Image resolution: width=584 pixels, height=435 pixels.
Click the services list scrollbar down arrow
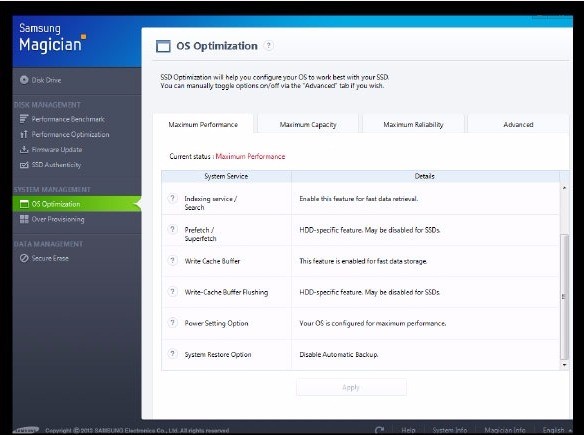click(x=564, y=365)
